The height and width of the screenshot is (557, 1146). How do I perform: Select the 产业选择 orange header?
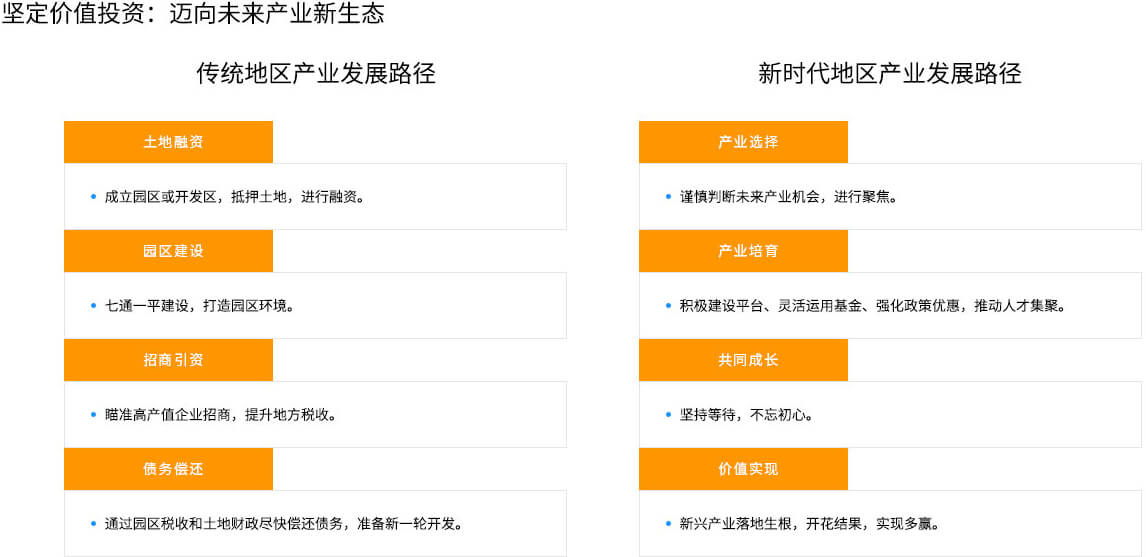pos(743,142)
